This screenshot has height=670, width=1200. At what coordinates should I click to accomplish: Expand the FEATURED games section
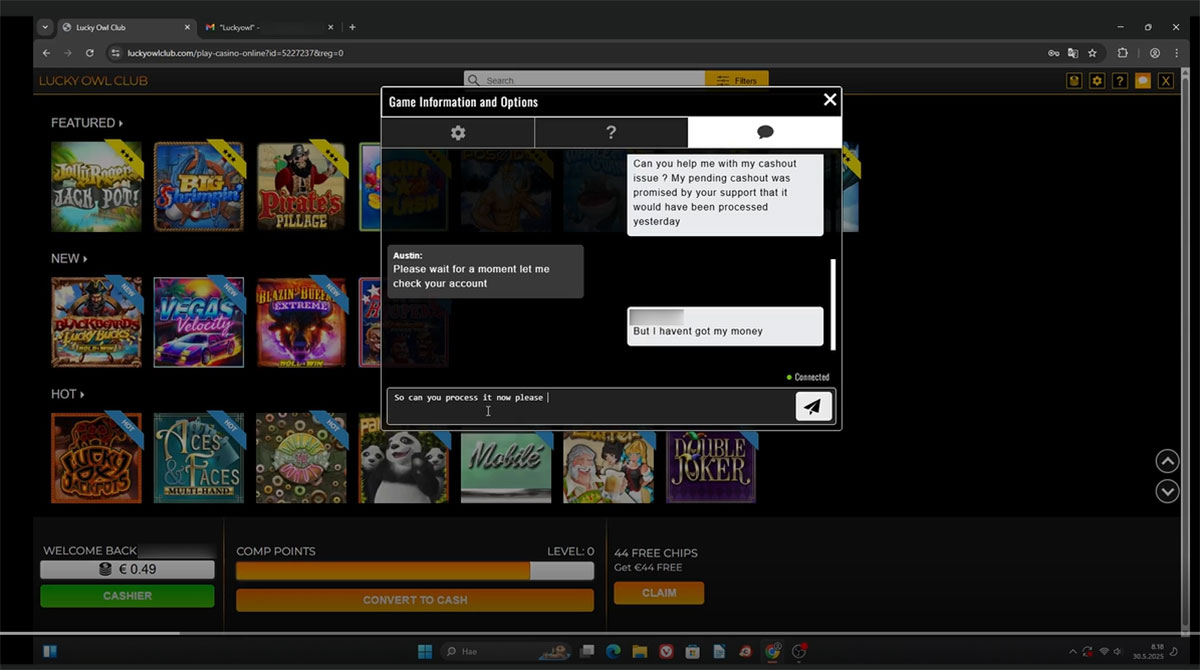tap(87, 123)
